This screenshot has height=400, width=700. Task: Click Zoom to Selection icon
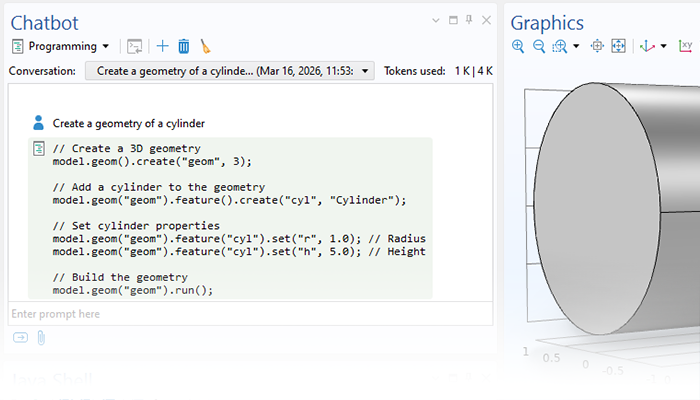point(597,46)
